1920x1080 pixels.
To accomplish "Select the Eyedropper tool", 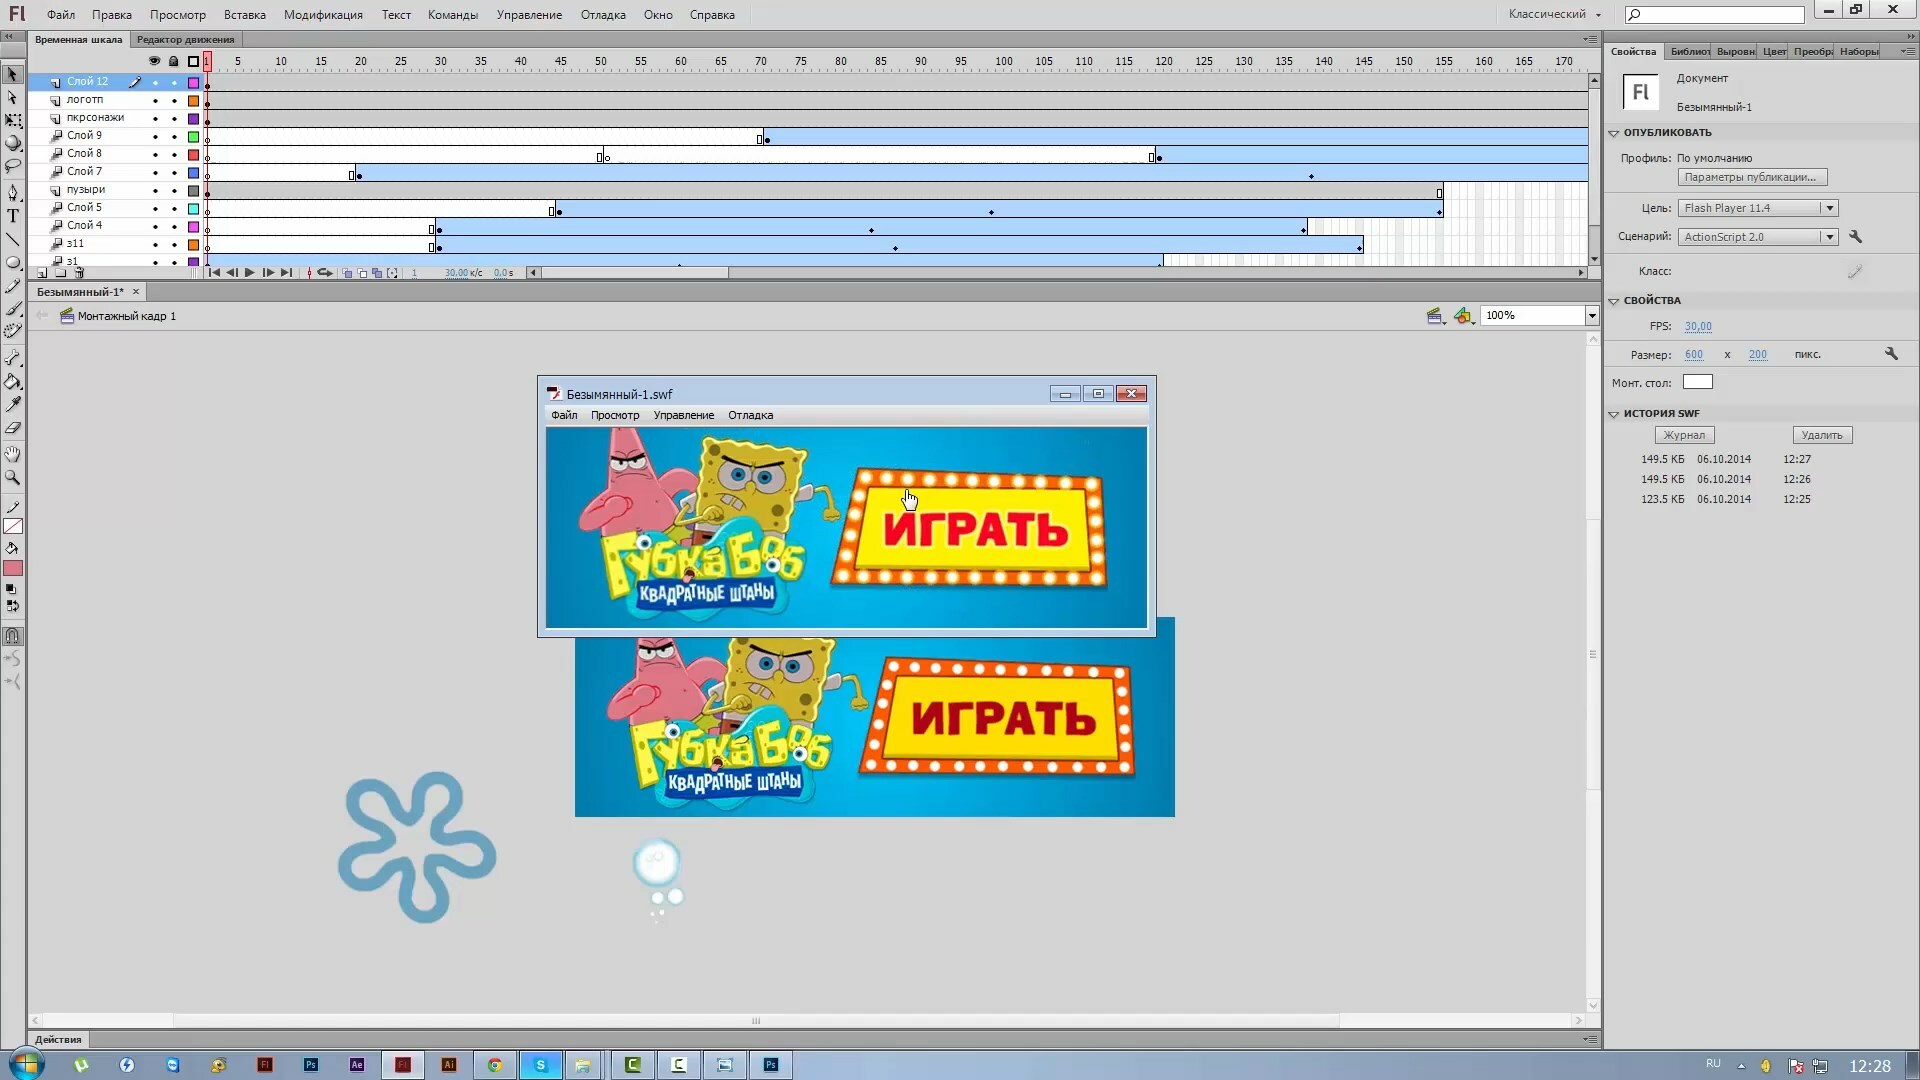I will [x=12, y=405].
